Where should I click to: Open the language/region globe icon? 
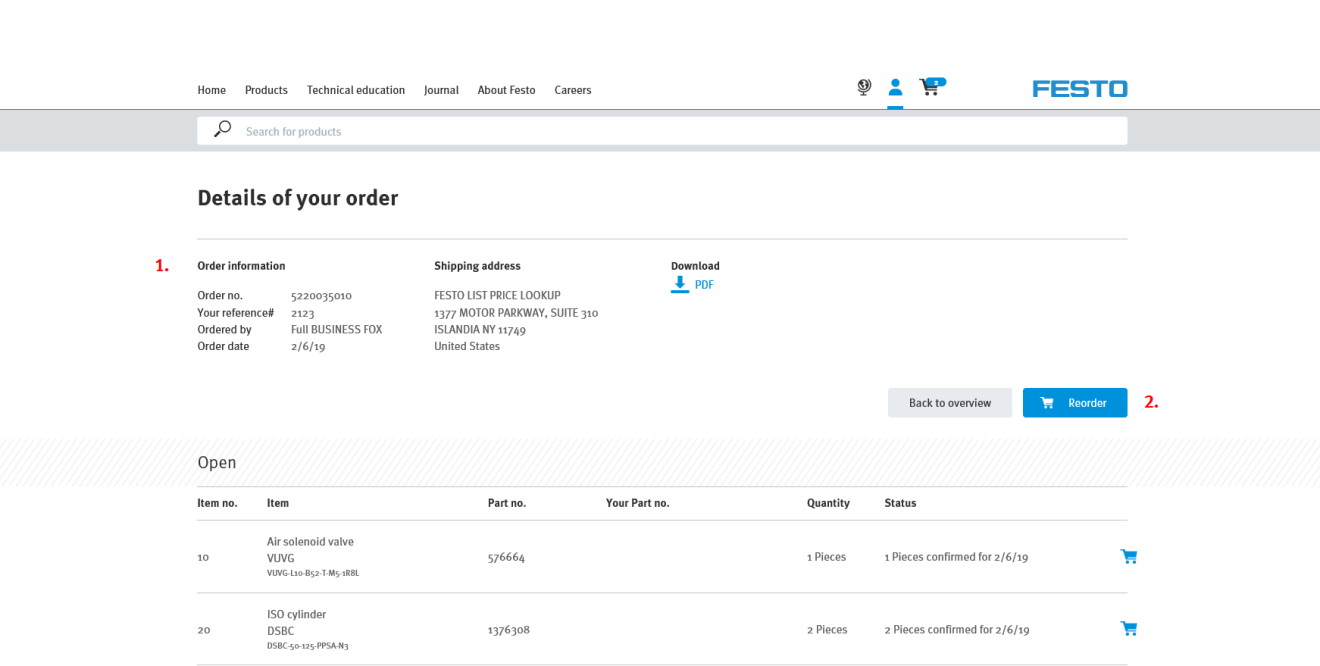863,87
